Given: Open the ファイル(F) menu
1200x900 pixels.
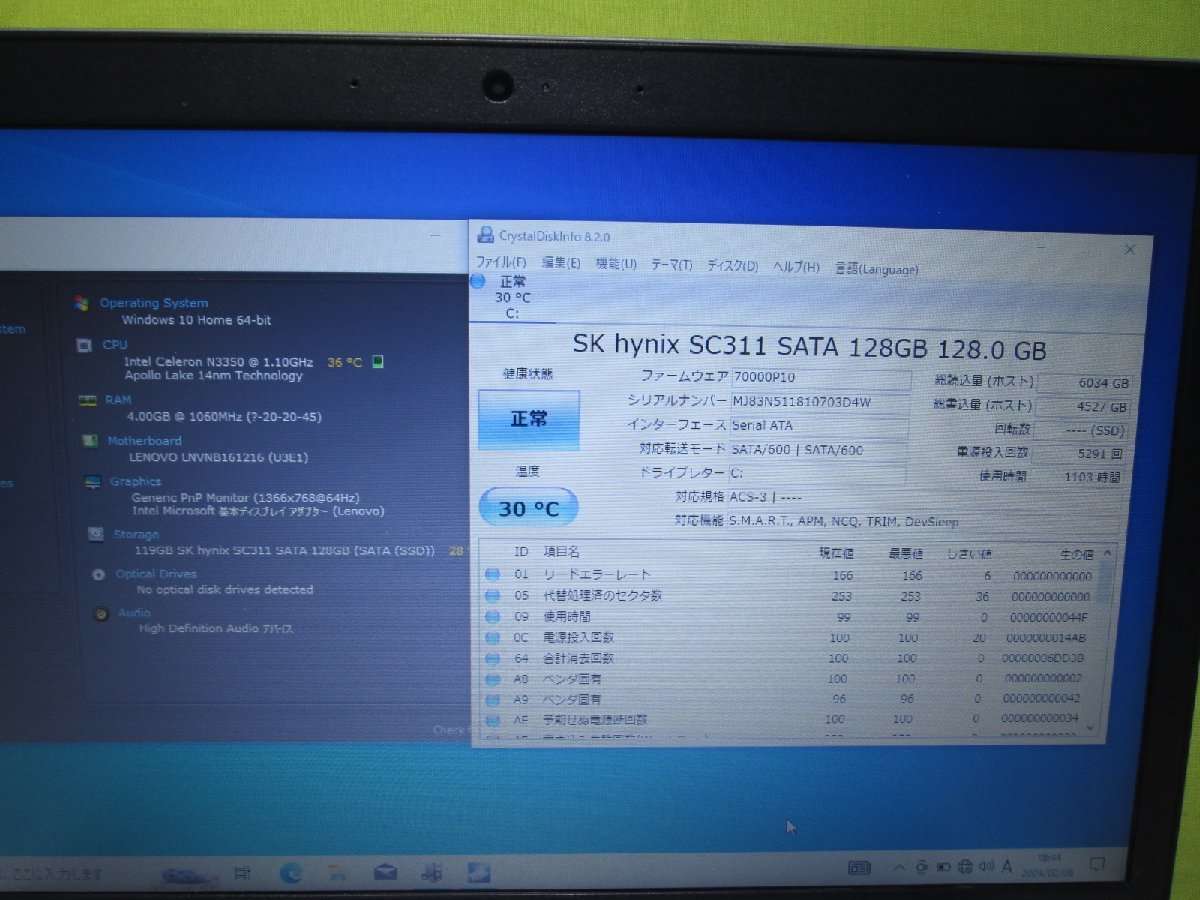Looking at the screenshot, I should 500,263.
